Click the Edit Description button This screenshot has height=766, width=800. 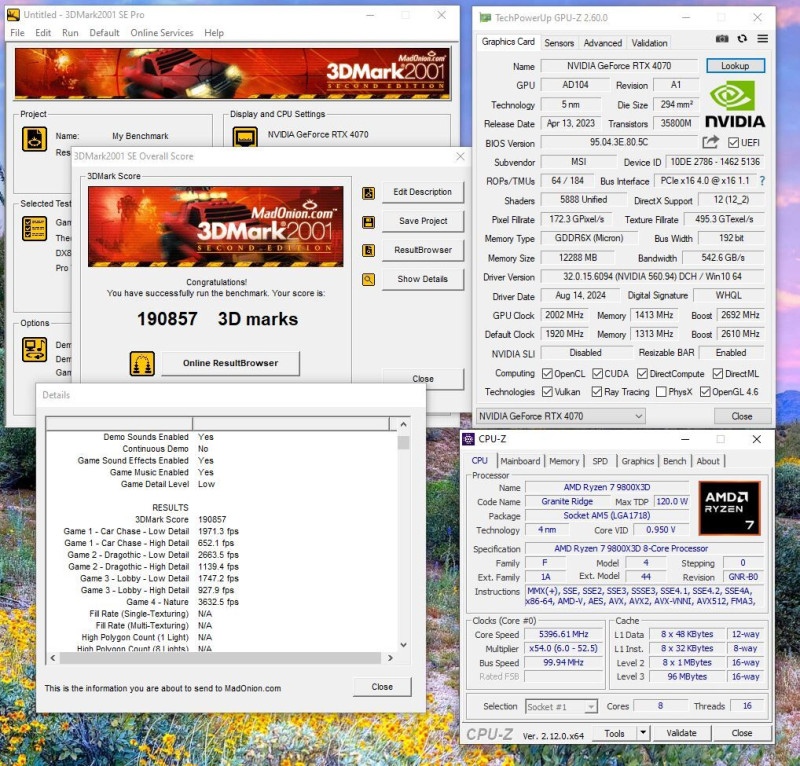click(422, 192)
